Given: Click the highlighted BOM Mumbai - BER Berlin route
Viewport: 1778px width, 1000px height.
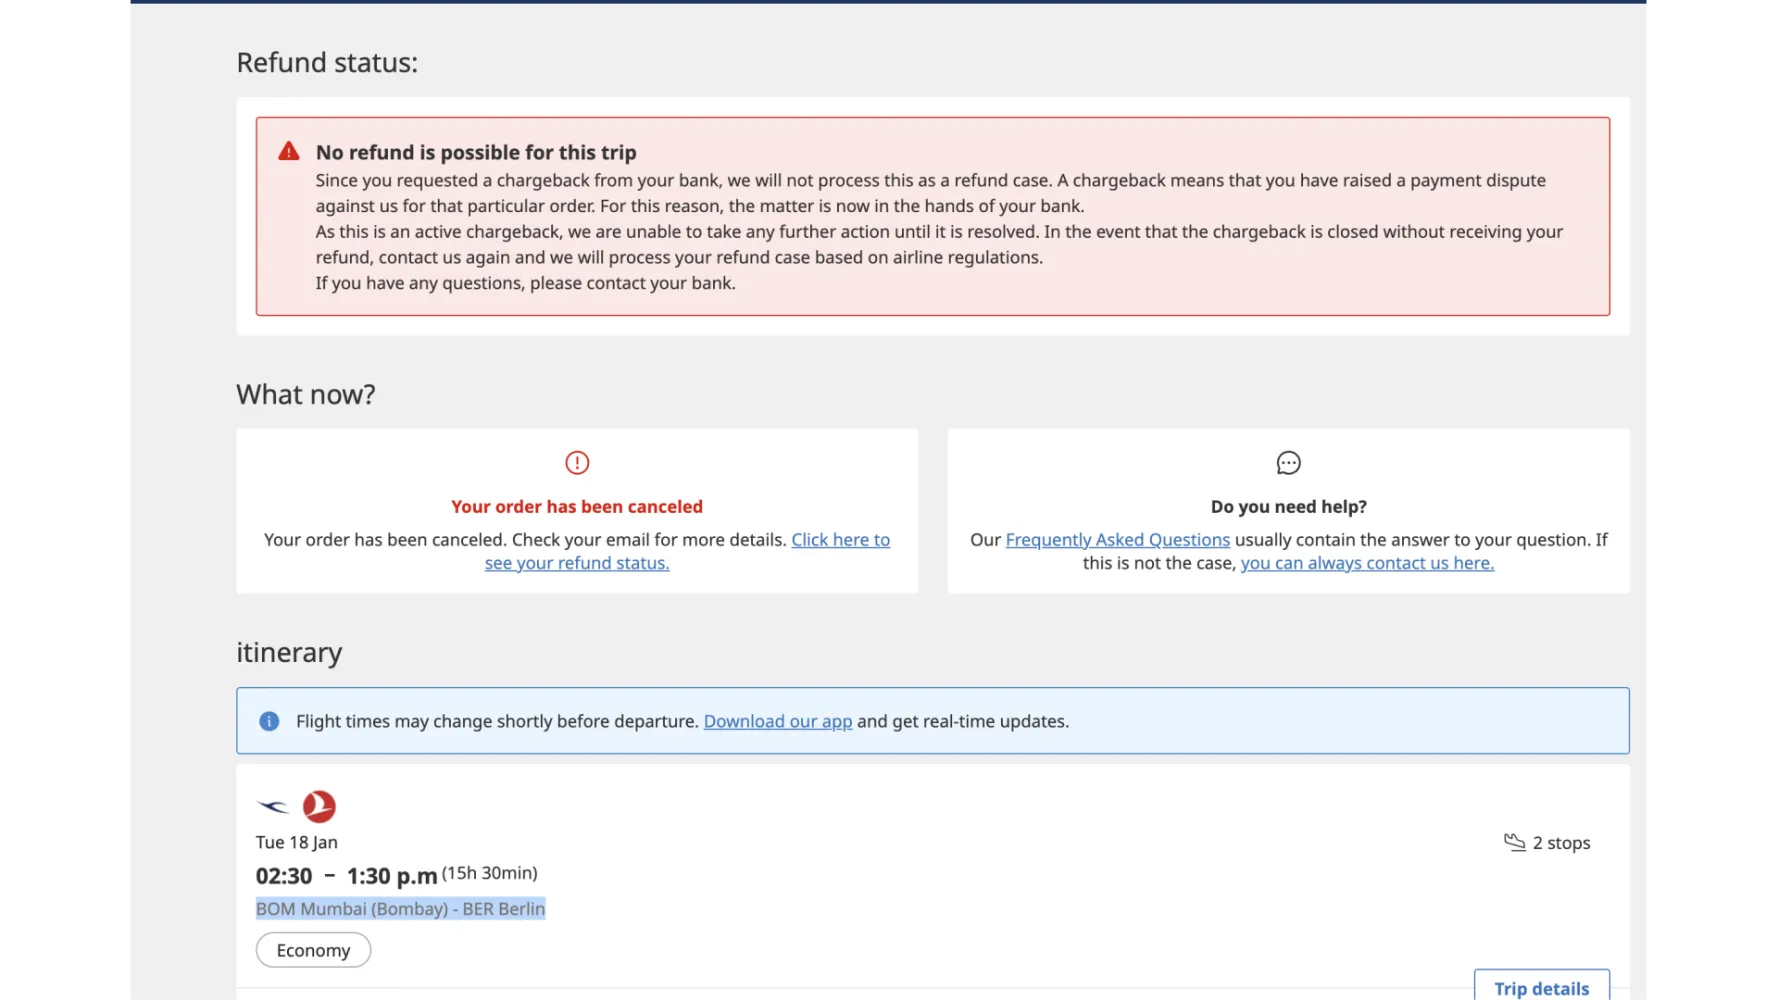Looking at the screenshot, I should coord(400,909).
